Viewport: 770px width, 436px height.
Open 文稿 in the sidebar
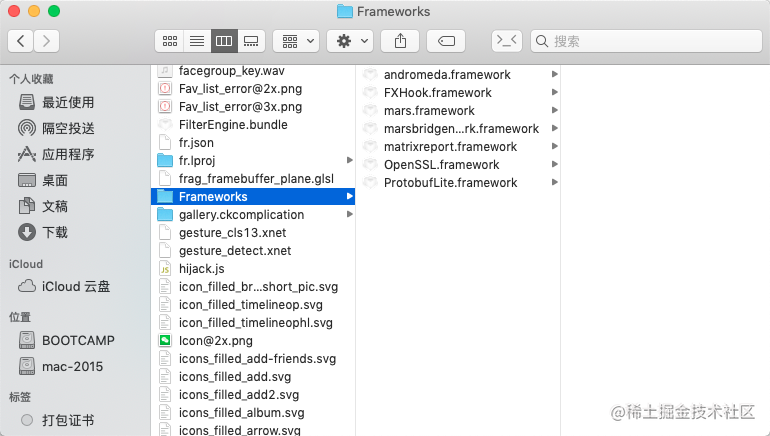point(55,206)
